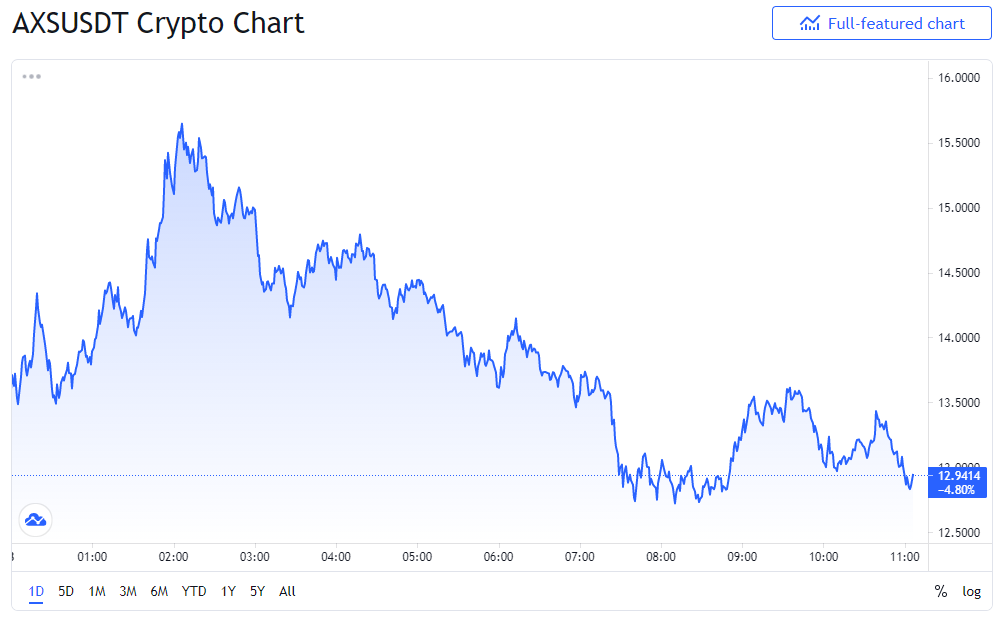1005x629 pixels.
Task: Switch to the YTD range
Action: coord(194,591)
